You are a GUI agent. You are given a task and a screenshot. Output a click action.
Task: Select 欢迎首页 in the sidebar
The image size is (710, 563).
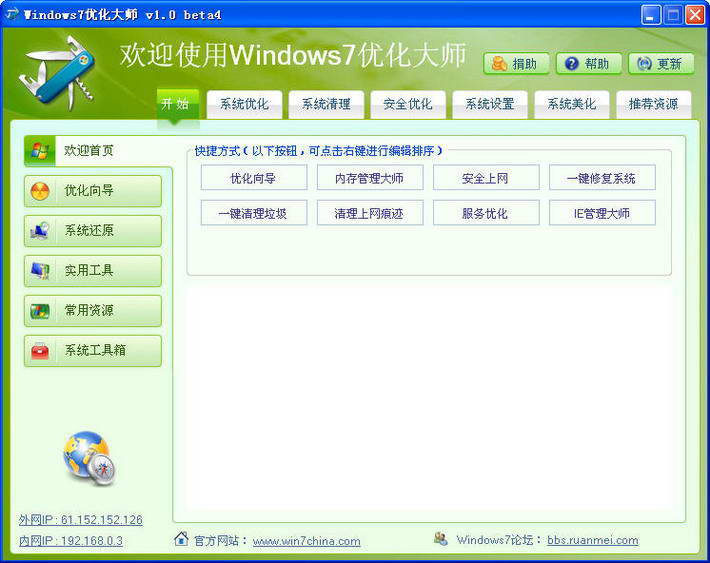pyautogui.click(x=98, y=151)
